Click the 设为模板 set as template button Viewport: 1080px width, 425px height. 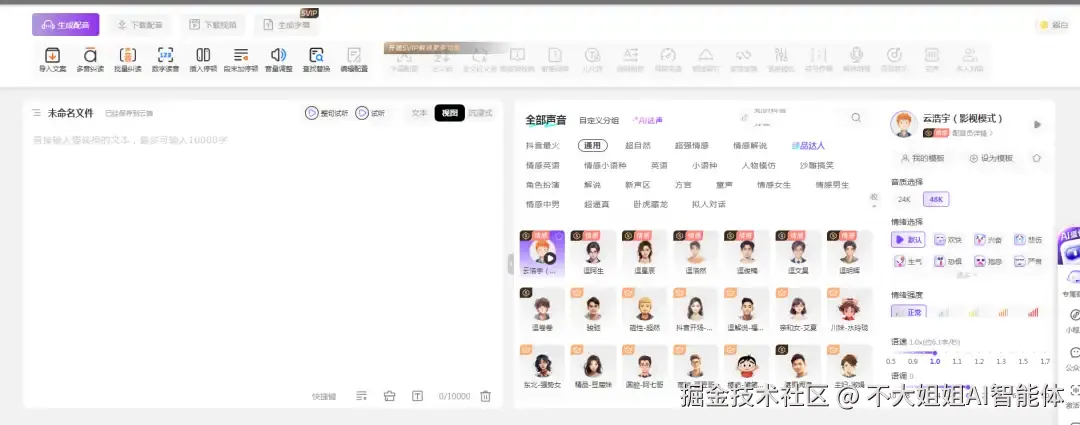991,158
